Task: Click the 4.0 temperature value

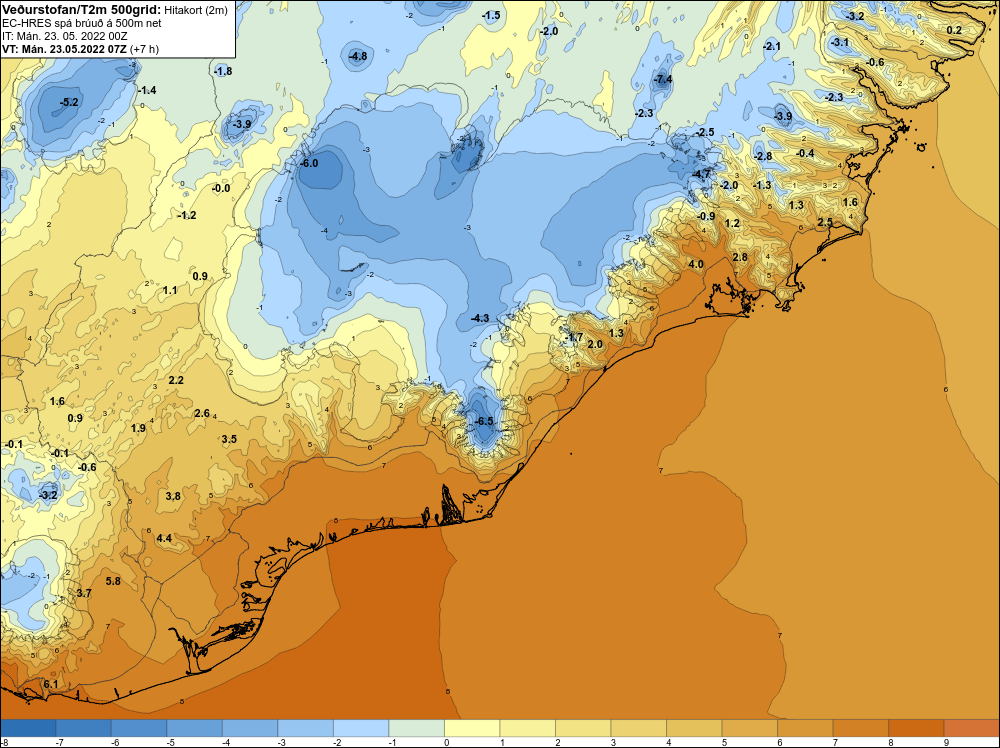Action: (696, 265)
